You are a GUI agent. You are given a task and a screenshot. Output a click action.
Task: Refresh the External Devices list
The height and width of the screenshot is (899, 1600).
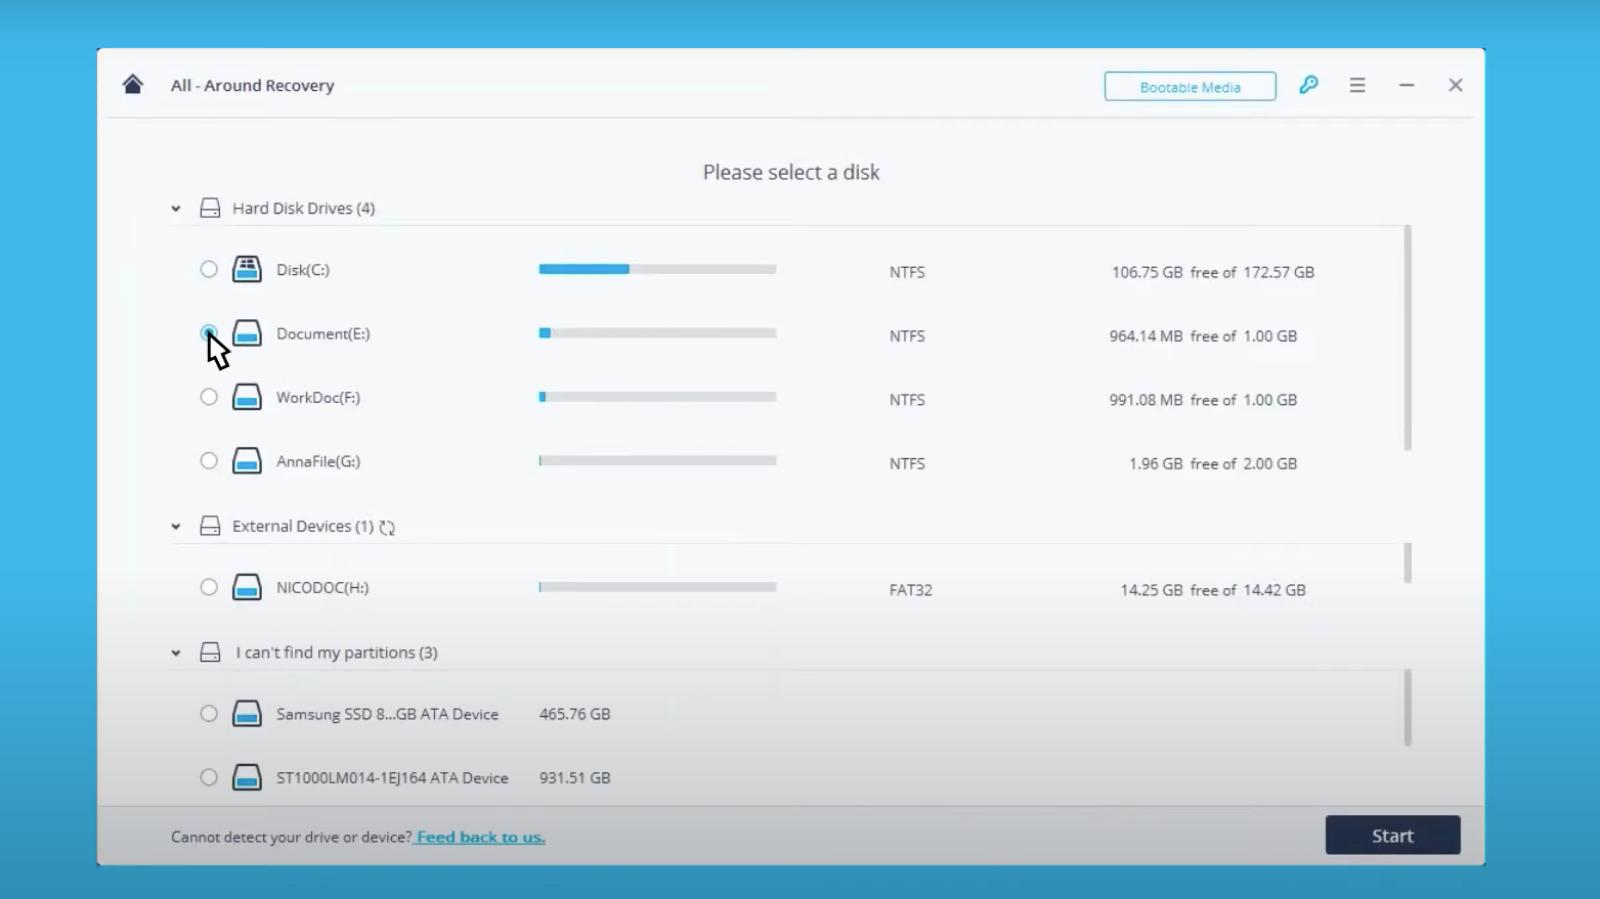click(387, 527)
